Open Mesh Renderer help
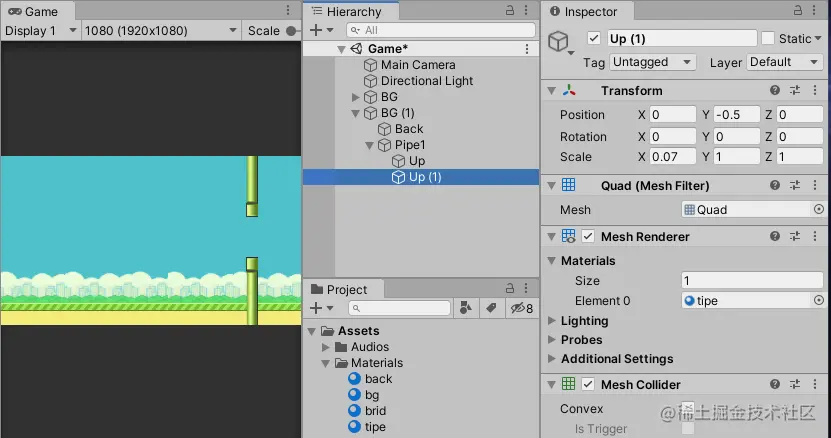Viewport: 831px width, 438px height. pyautogui.click(x=775, y=236)
